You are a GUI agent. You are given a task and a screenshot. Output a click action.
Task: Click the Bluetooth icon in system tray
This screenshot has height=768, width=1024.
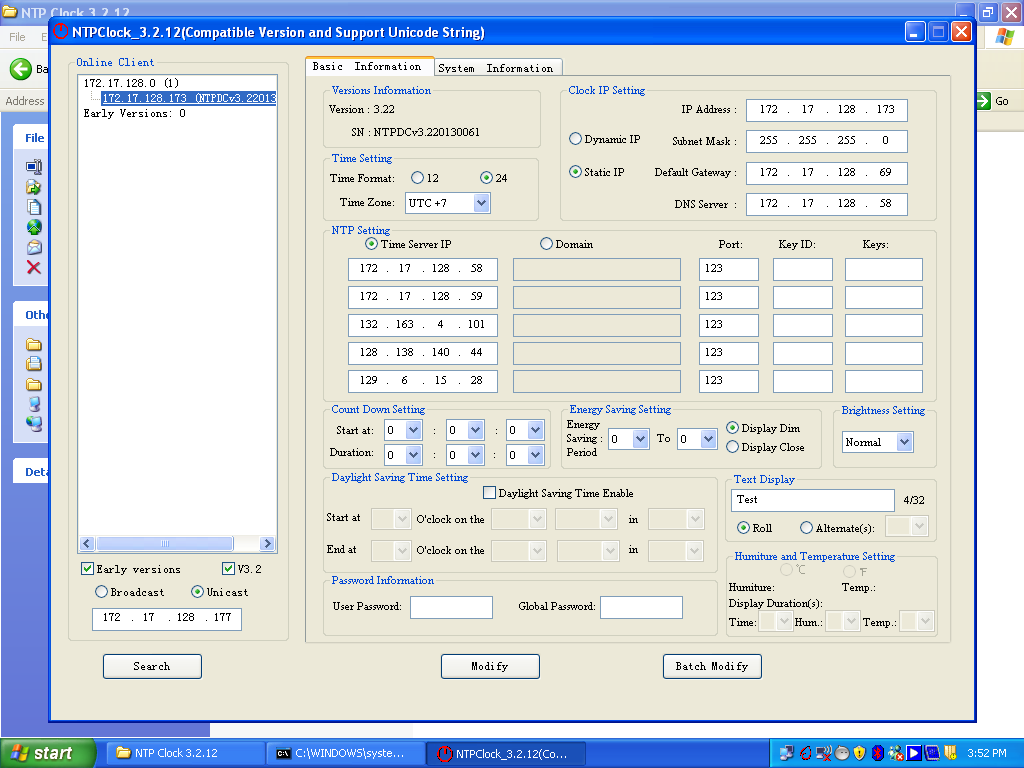coord(877,753)
